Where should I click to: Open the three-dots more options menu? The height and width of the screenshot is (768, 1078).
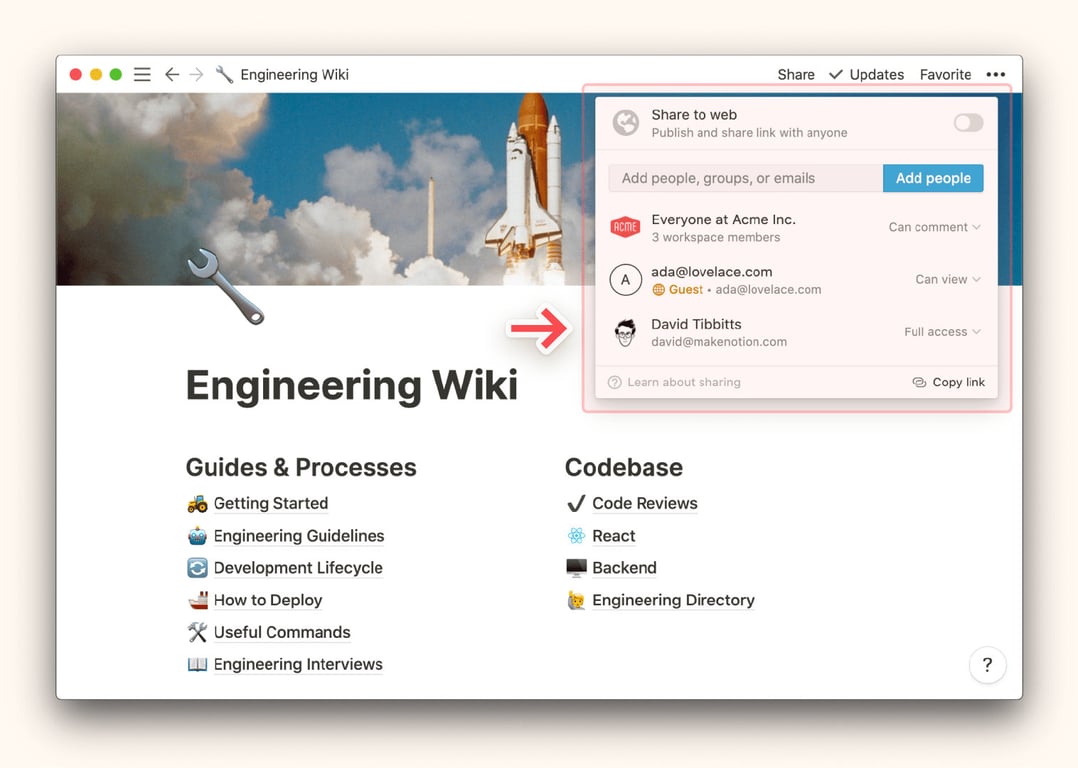point(995,75)
